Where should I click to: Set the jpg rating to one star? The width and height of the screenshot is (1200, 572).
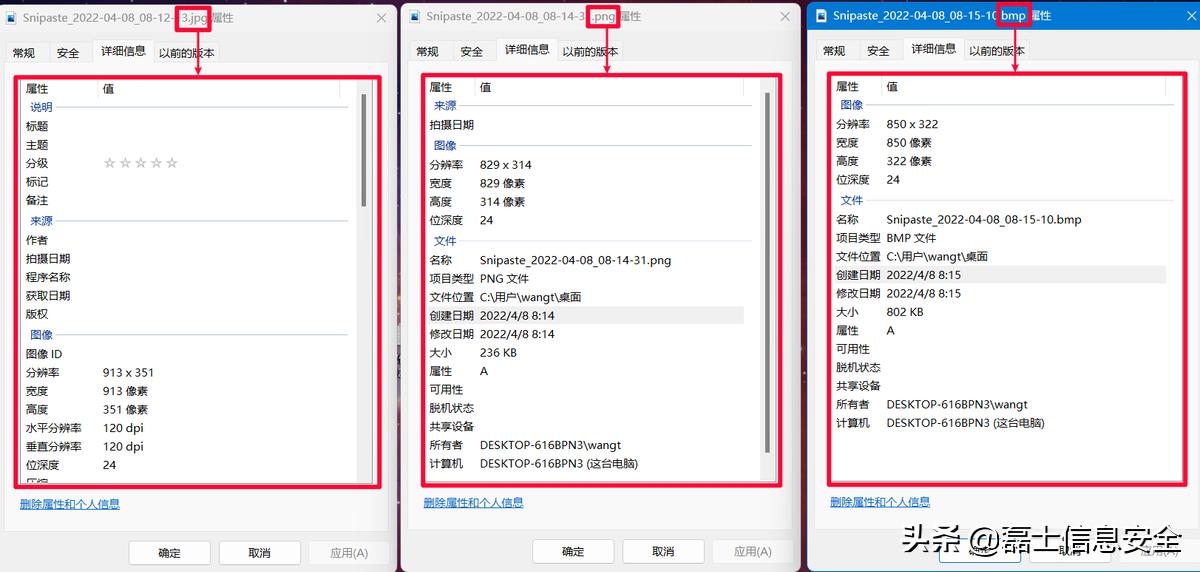click(110, 163)
